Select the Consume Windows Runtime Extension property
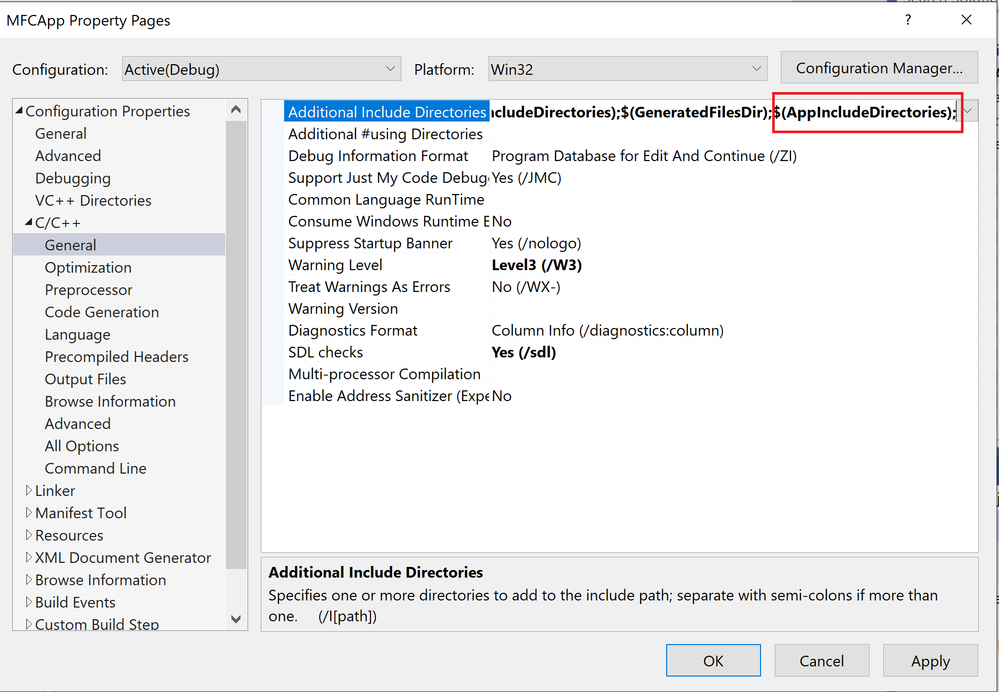Screen dimensions: 999x692 (388, 221)
